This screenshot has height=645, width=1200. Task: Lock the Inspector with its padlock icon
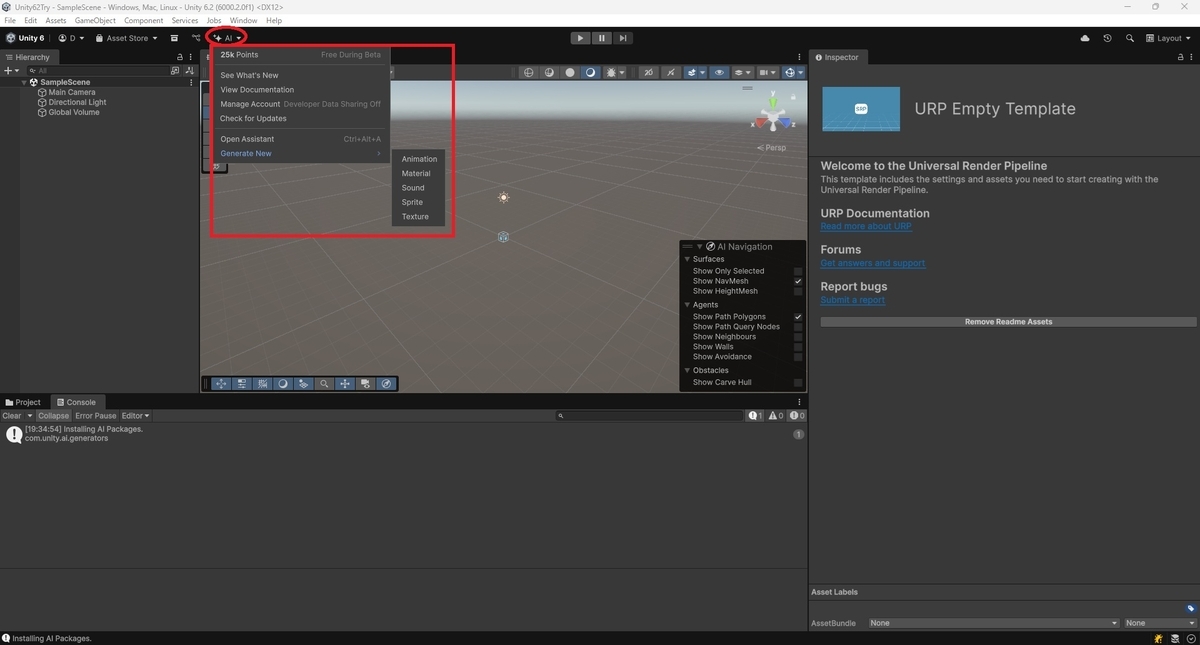[x=1180, y=57]
